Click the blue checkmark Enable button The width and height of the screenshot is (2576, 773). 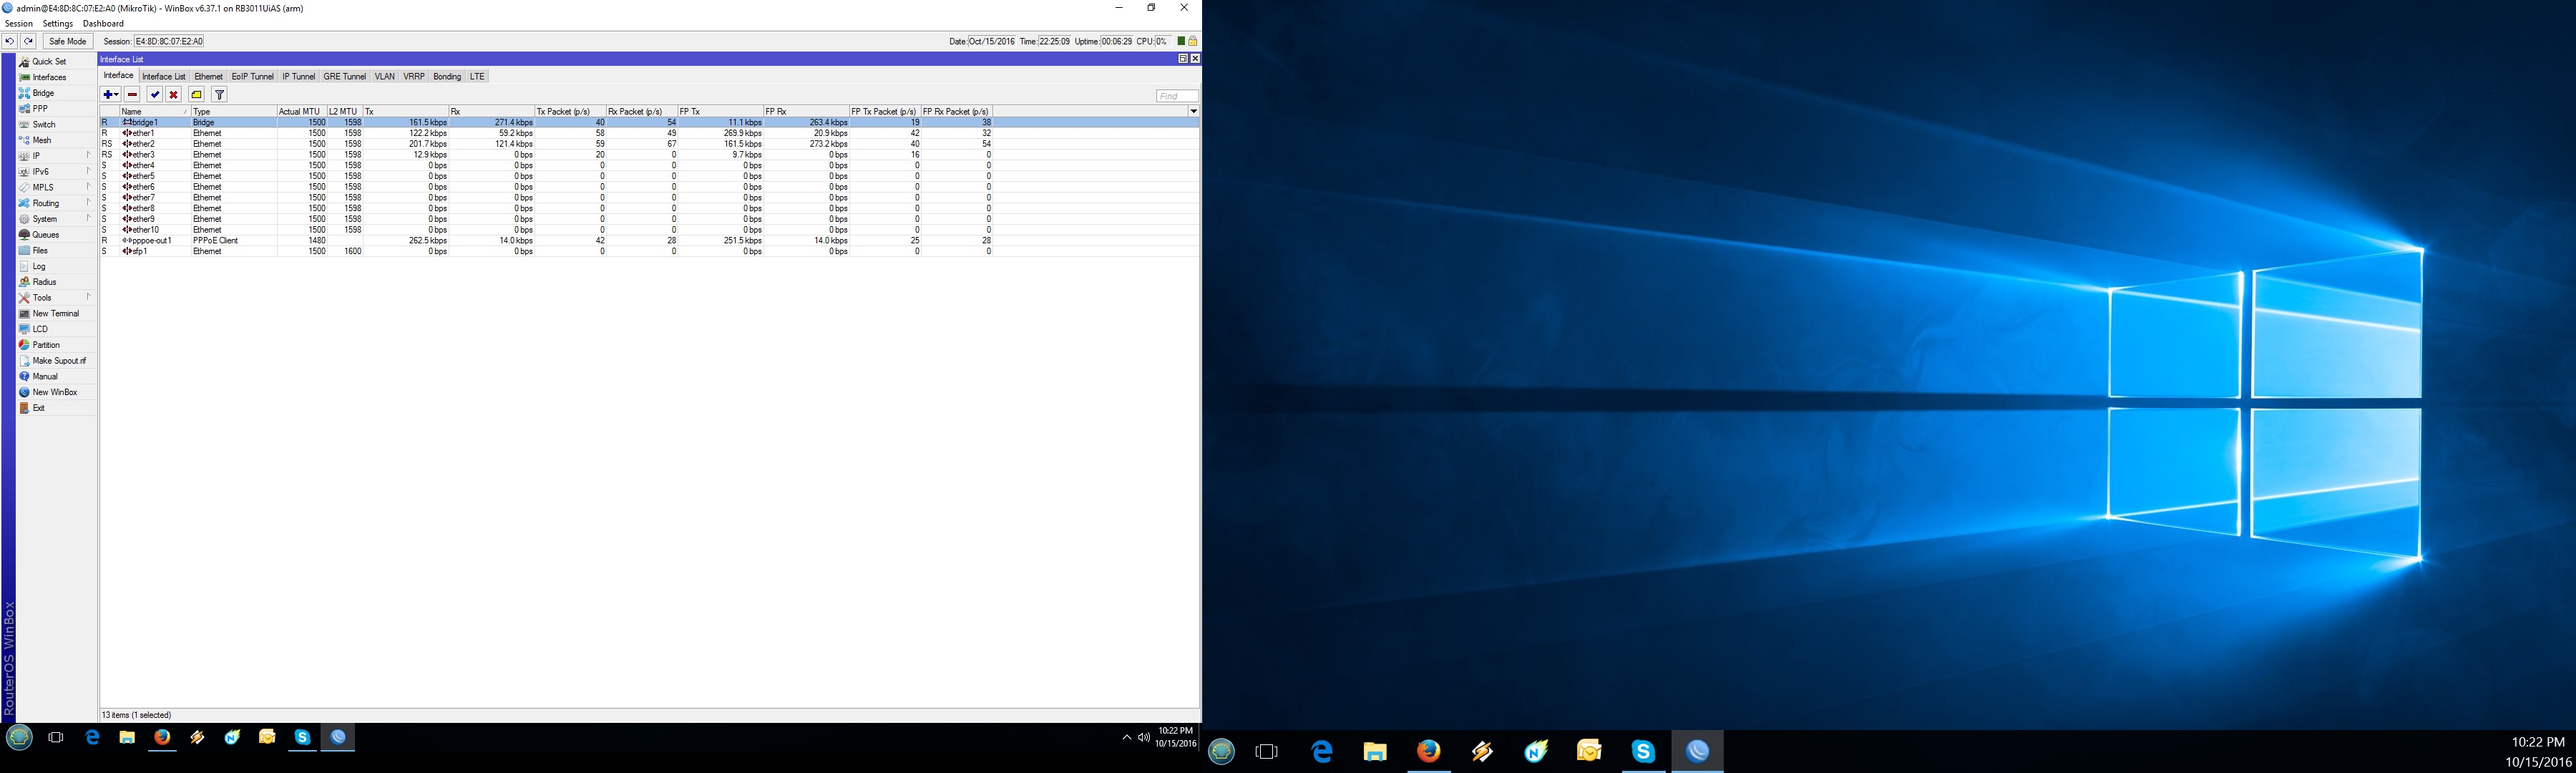pyautogui.click(x=155, y=95)
